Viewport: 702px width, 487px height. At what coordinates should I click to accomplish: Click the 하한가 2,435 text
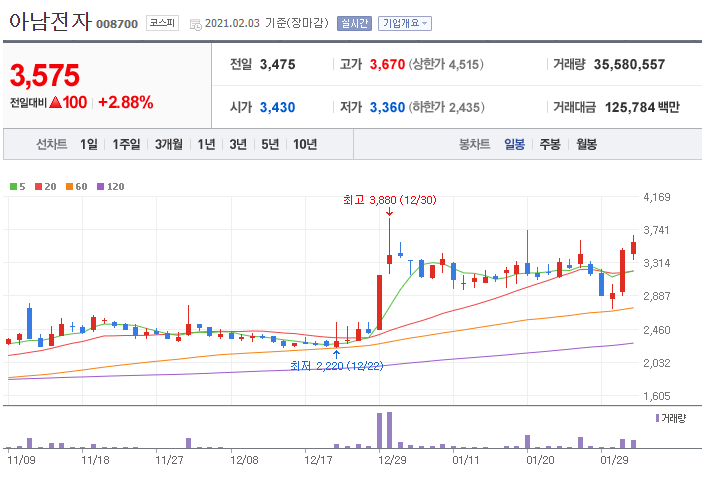point(447,107)
